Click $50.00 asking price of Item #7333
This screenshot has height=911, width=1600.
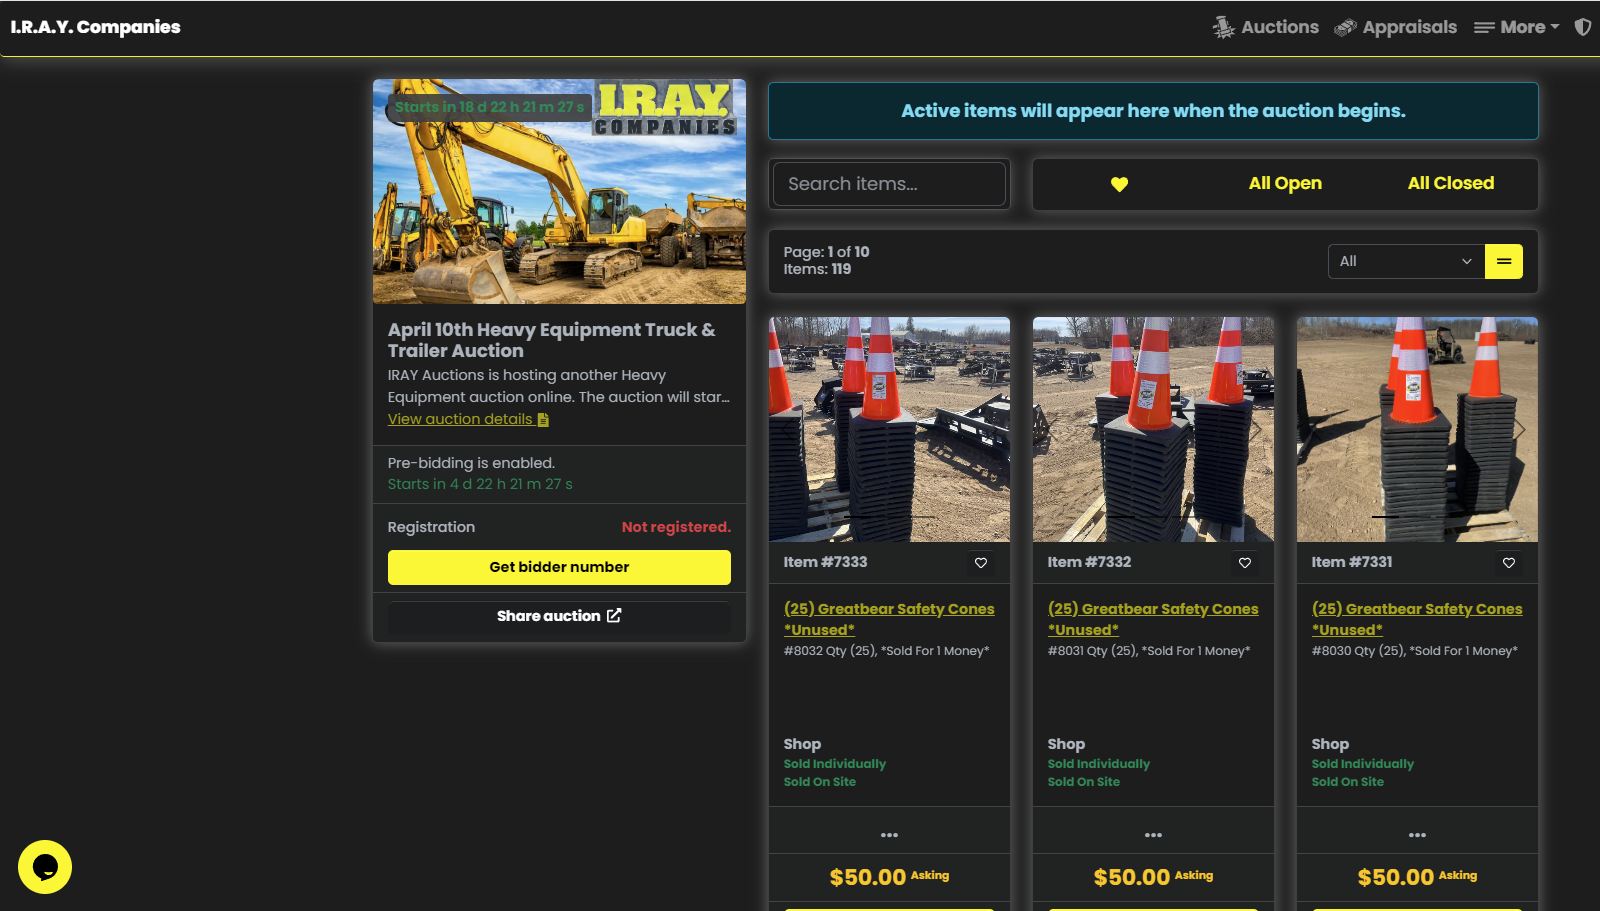pos(868,877)
